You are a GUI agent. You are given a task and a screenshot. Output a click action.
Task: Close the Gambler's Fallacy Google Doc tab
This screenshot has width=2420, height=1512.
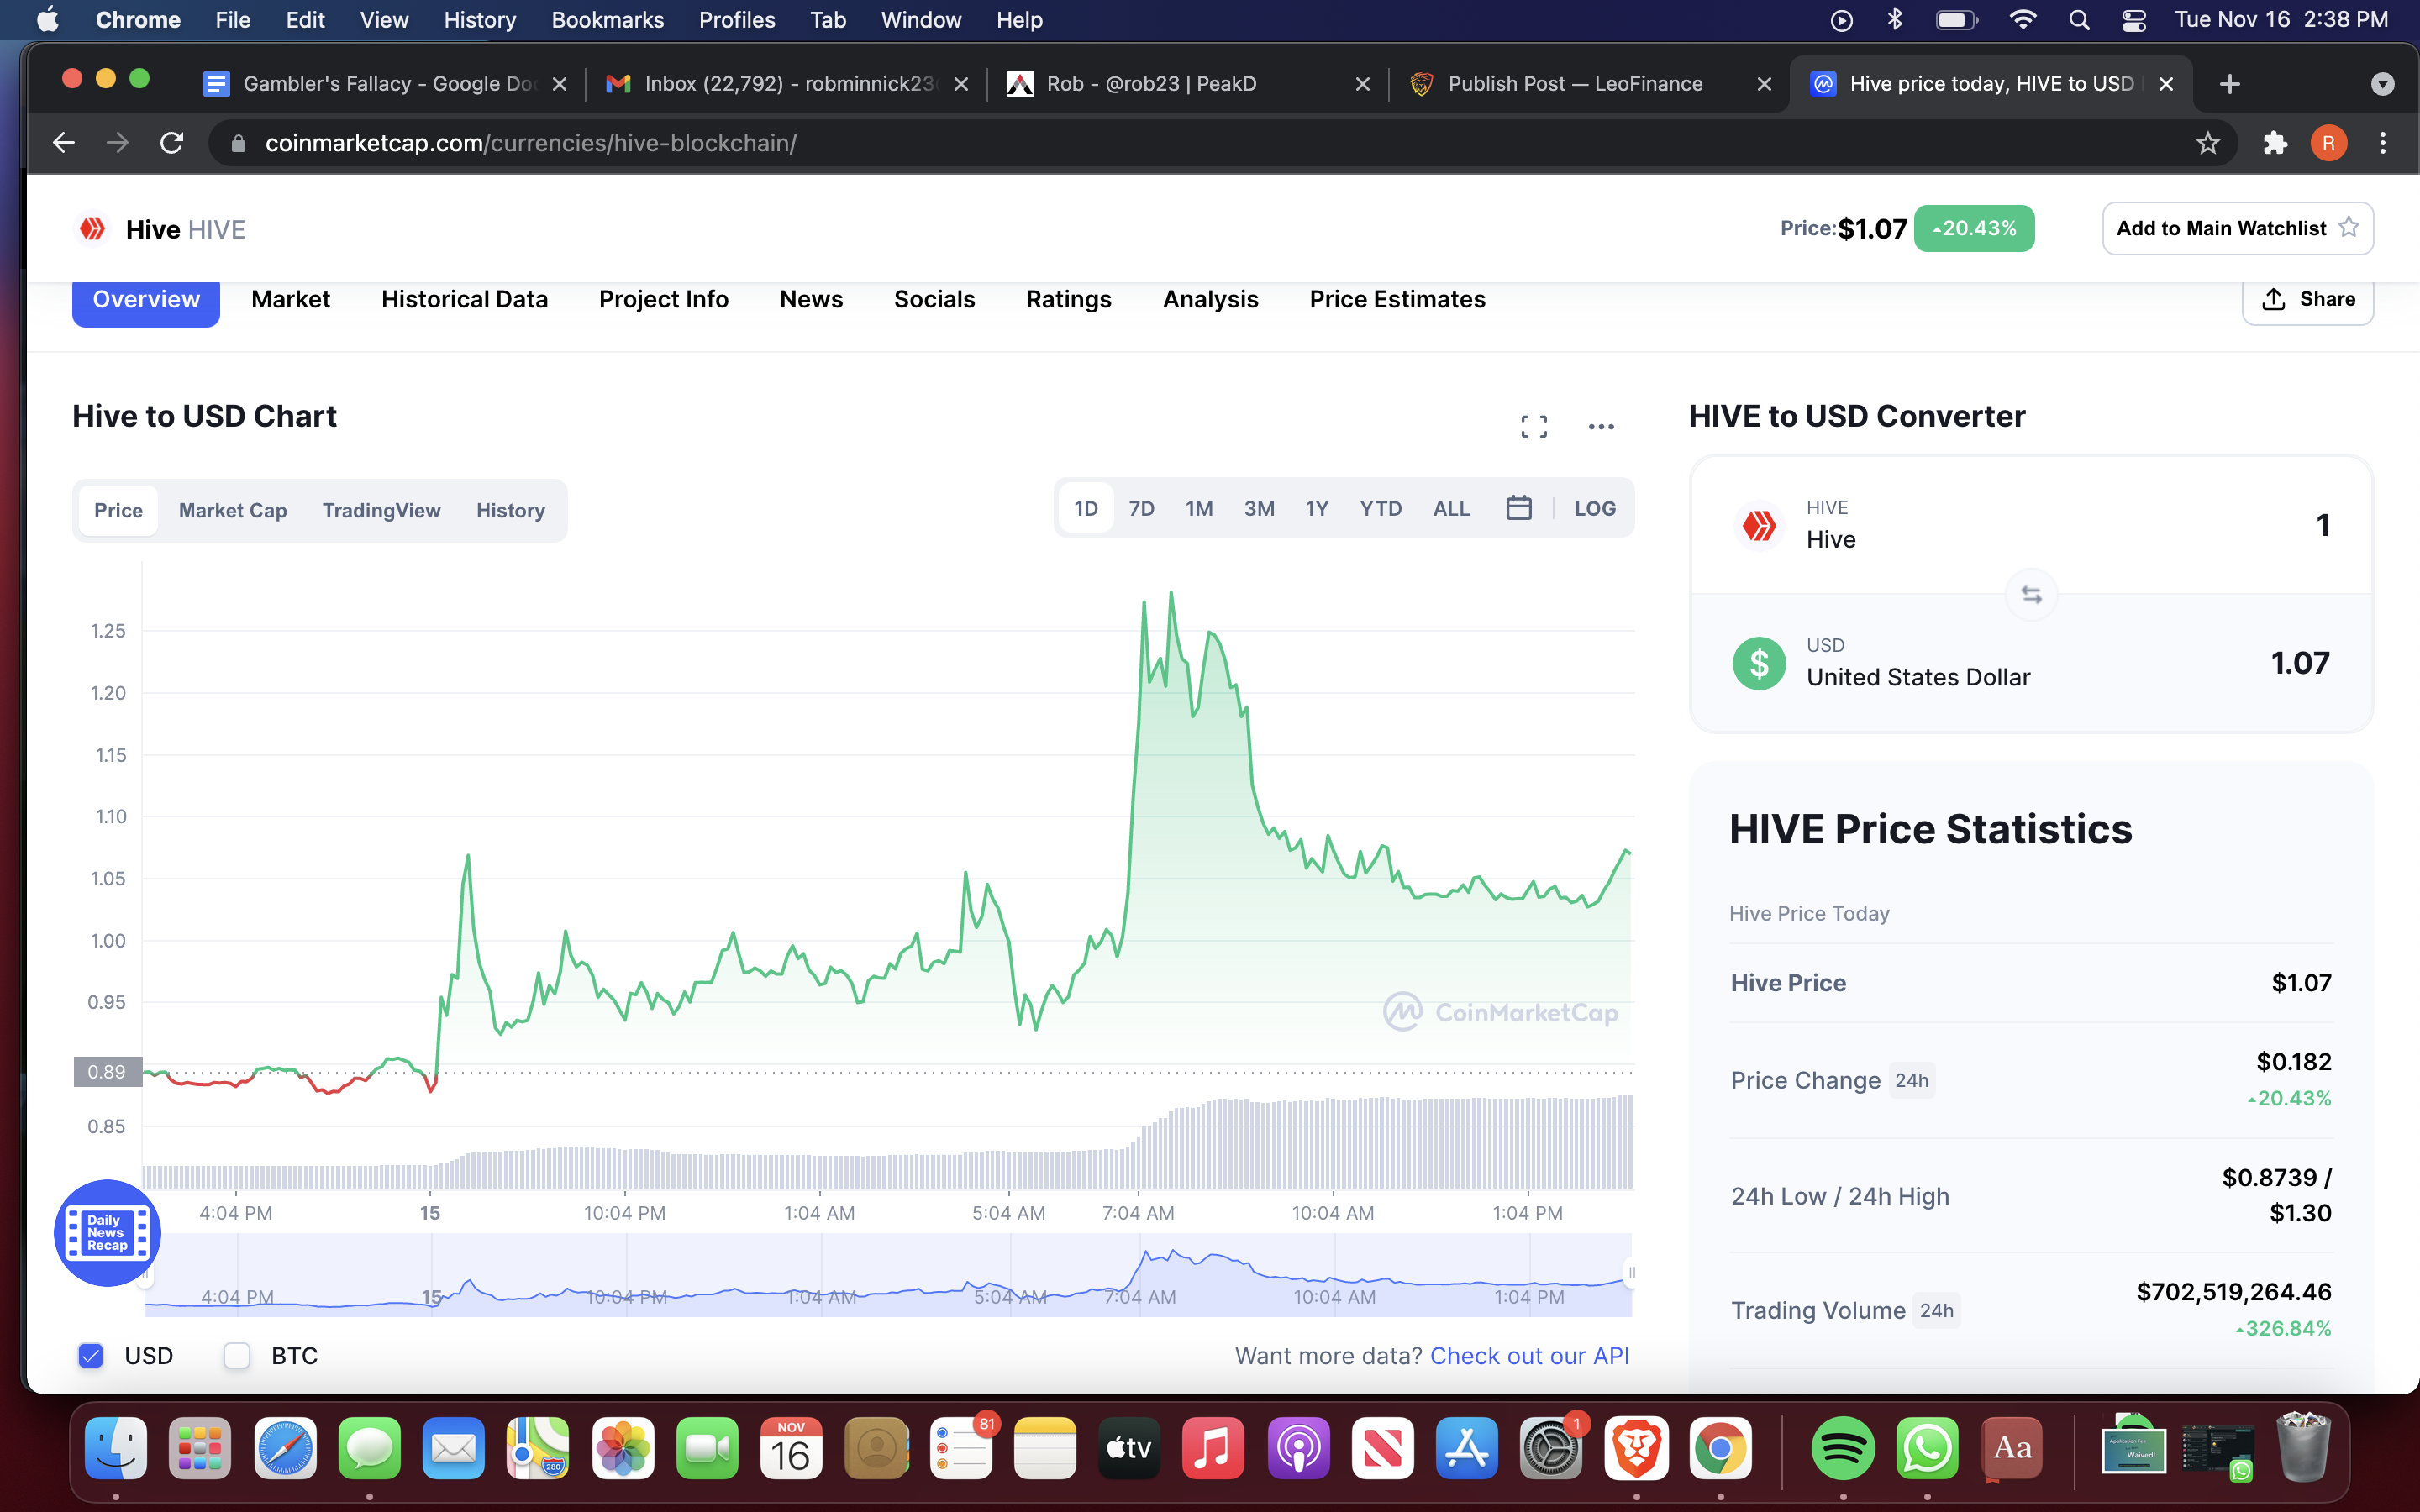pyautogui.click(x=560, y=84)
